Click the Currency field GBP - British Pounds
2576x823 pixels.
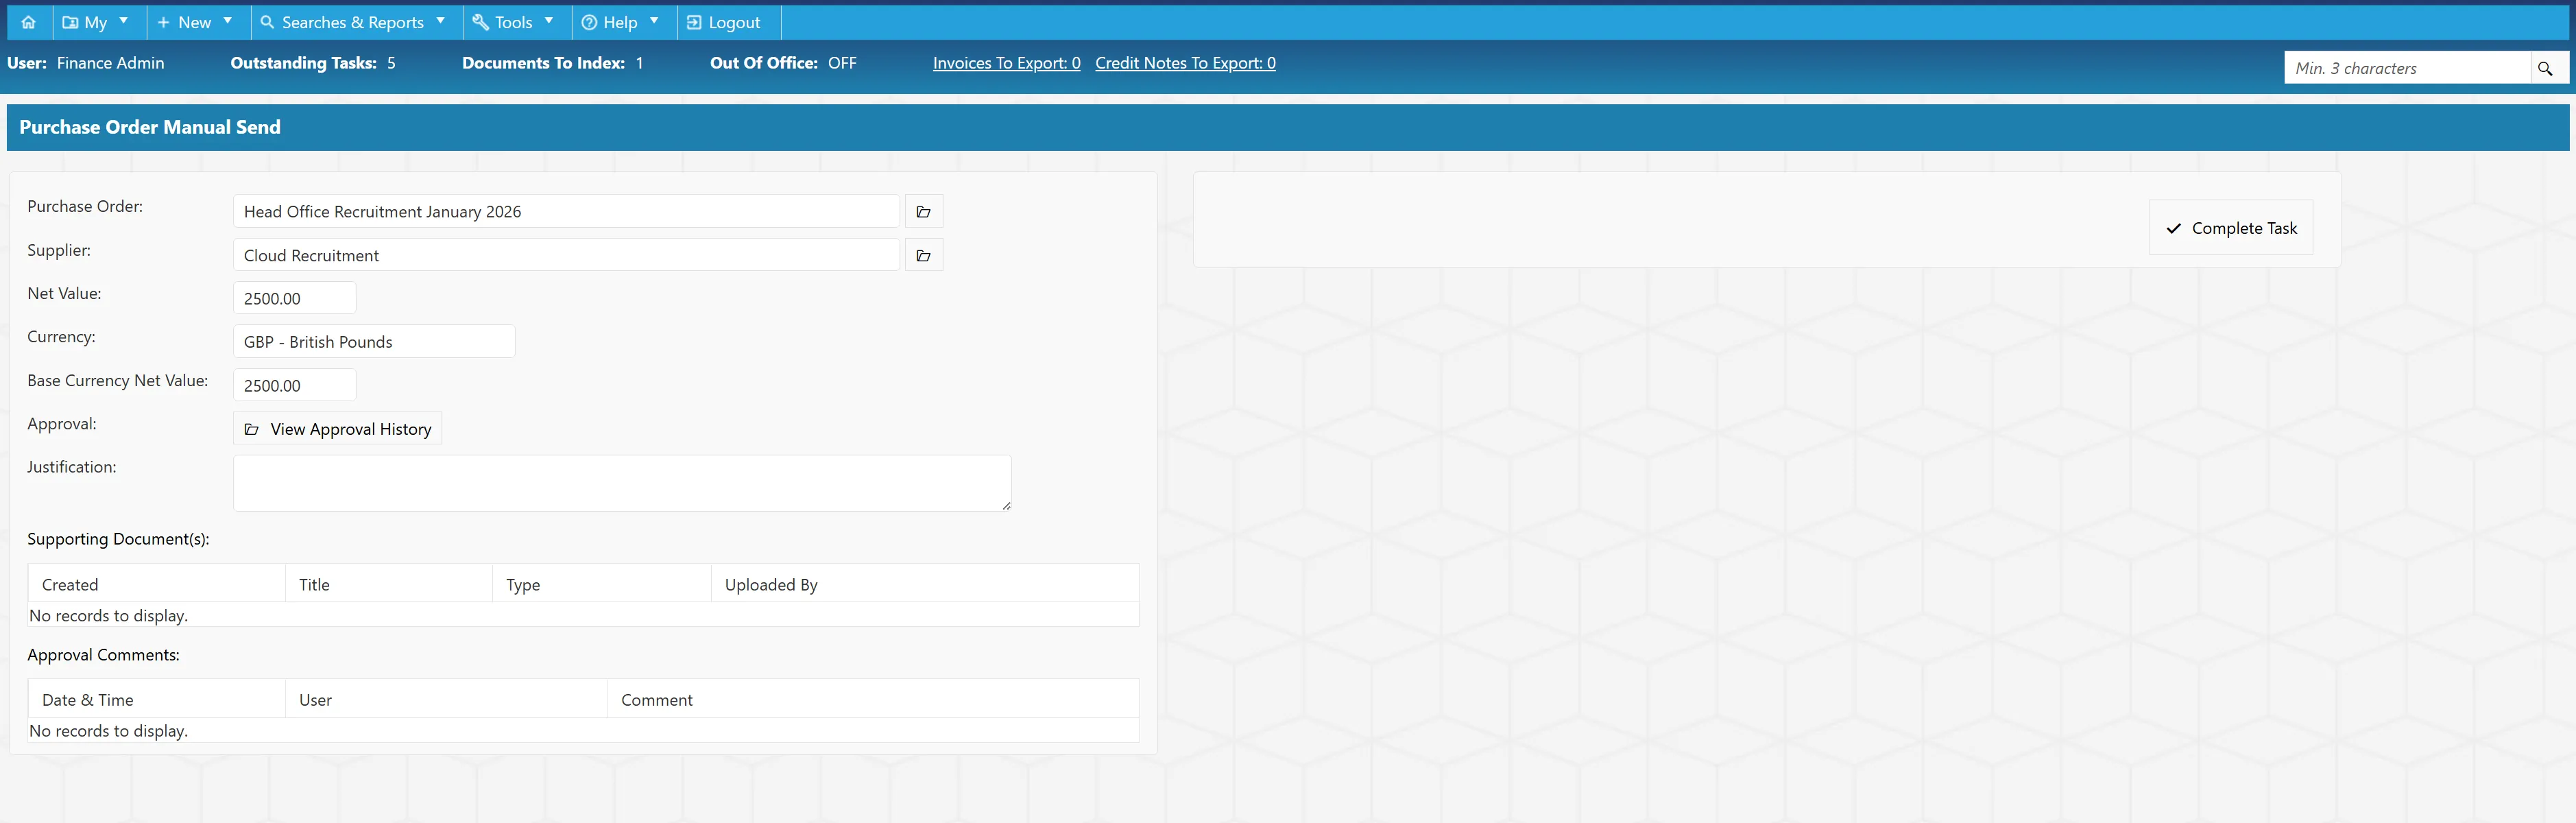click(x=374, y=342)
